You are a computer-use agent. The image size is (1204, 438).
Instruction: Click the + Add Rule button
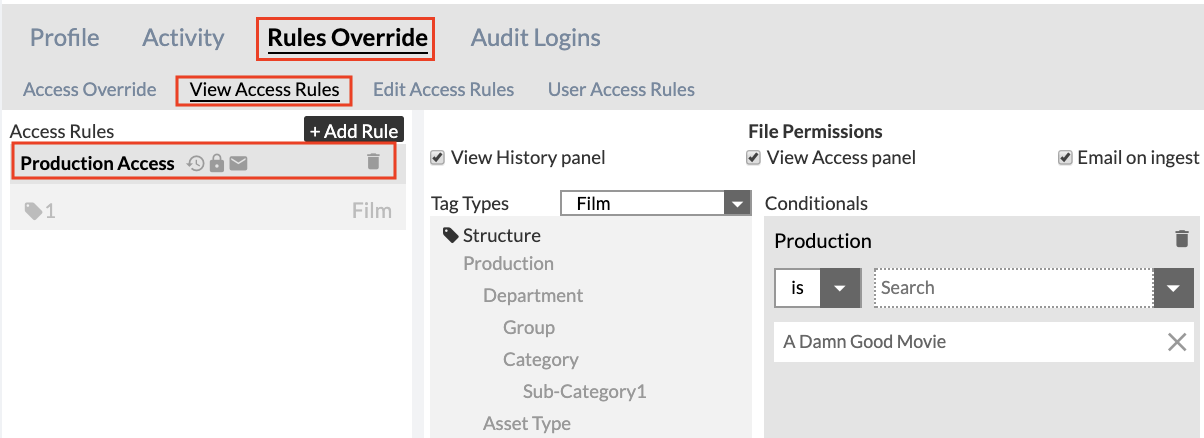pos(354,131)
